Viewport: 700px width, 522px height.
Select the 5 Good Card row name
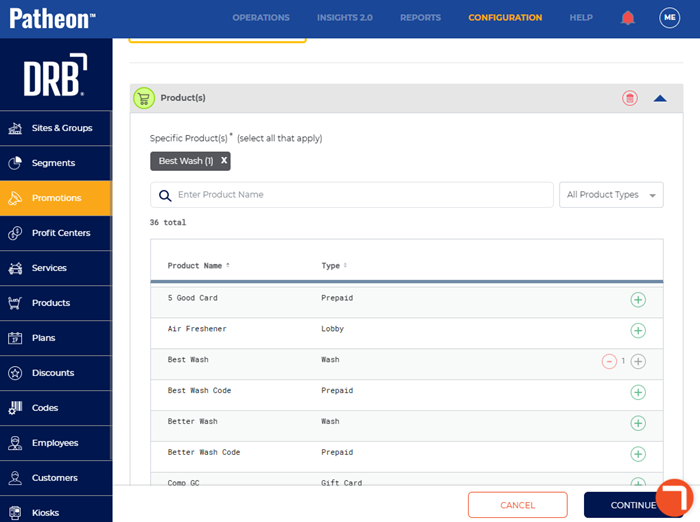click(x=192, y=298)
